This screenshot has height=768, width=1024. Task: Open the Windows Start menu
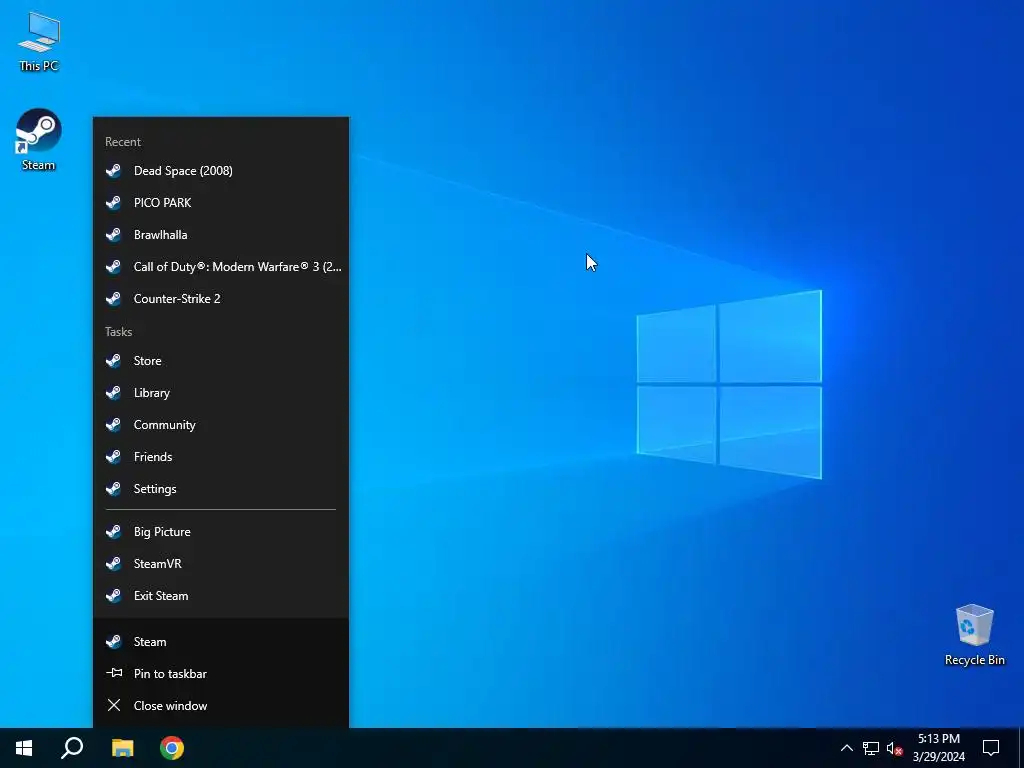click(x=24, y=748)
